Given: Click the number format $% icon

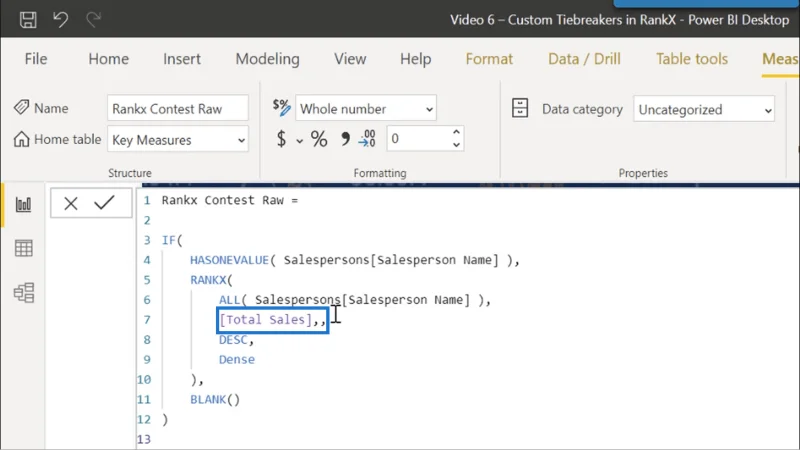Looking at the screenshot, I should [x=281, y=107].
